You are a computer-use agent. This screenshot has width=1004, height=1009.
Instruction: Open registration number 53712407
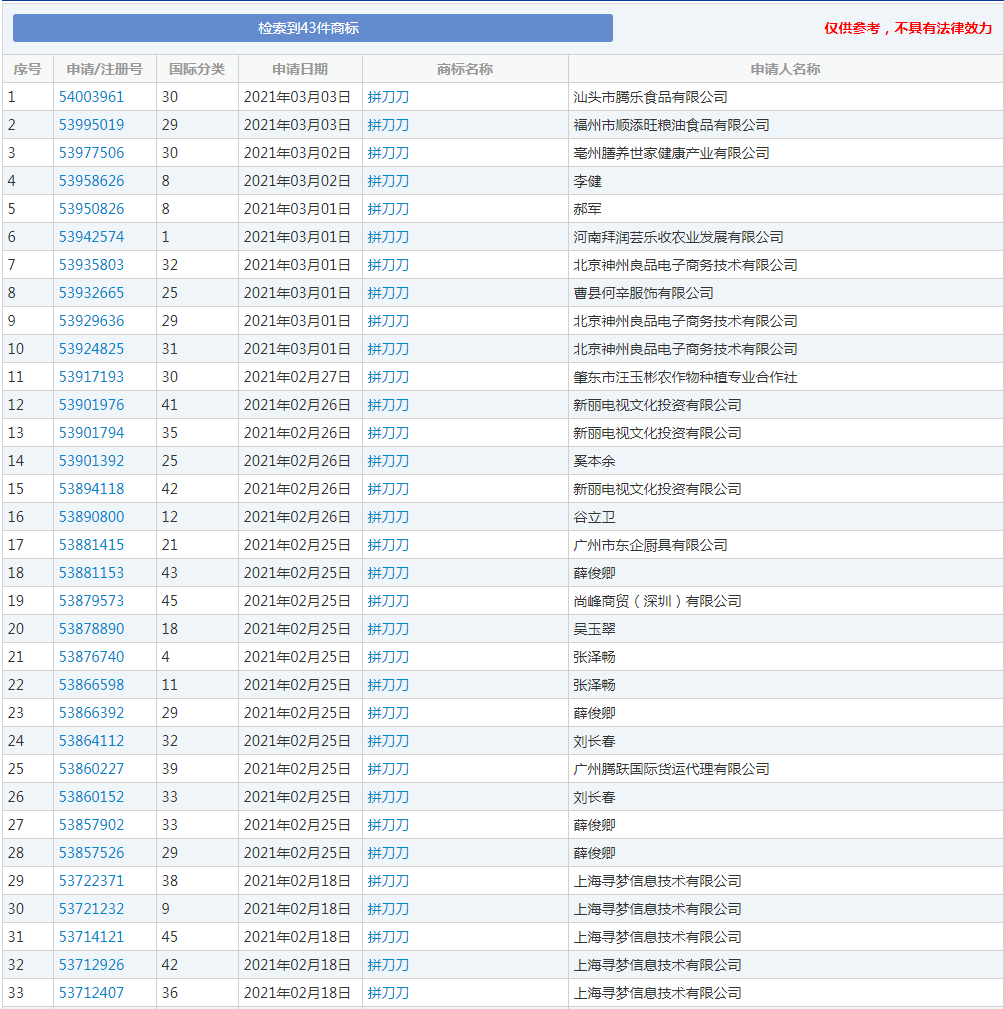[91, 993]
